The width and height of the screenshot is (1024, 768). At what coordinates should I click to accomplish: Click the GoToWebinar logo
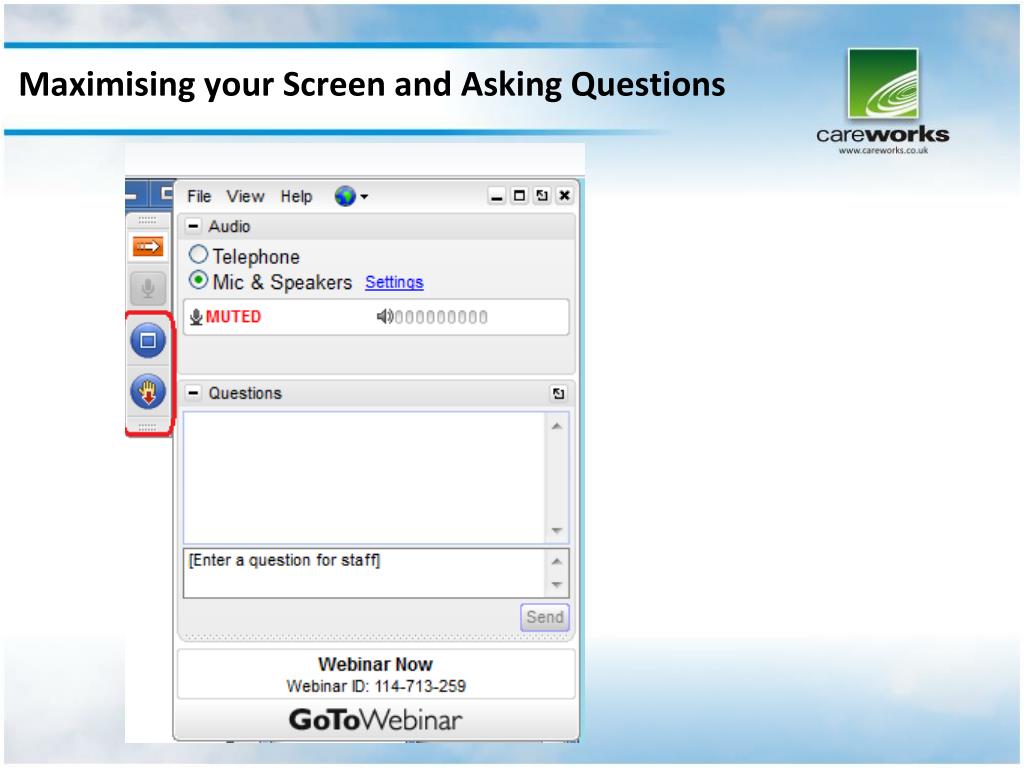(x=376, y=720)
